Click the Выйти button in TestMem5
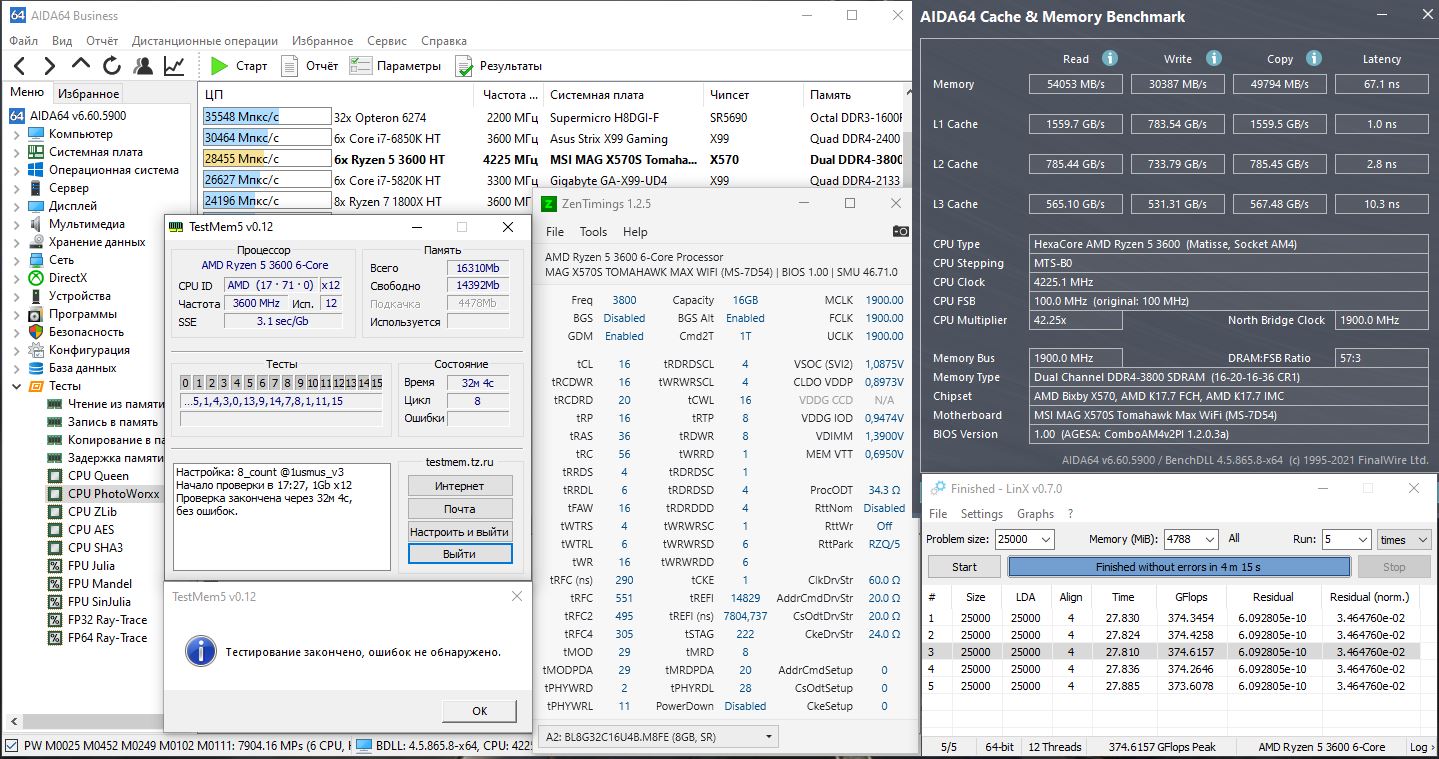This screenshot has height=759, width=1439. click(x=460, y=554)
